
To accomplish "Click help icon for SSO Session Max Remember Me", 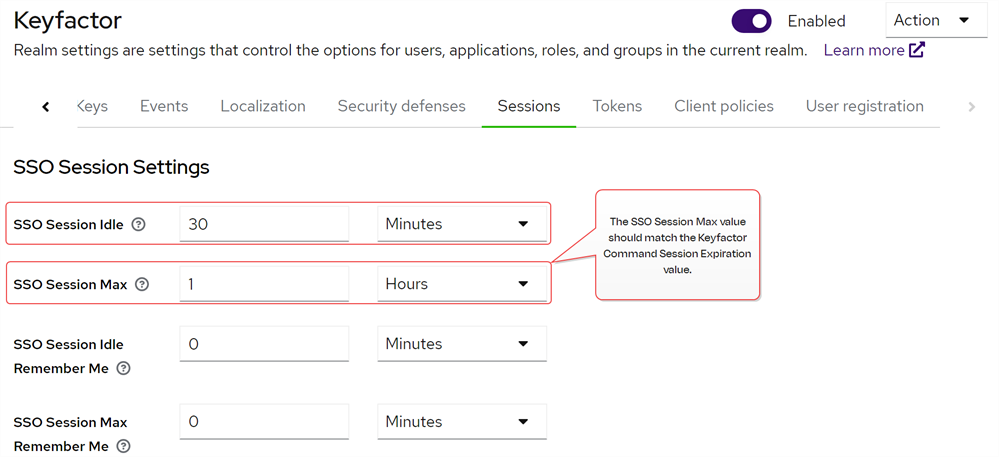I will tap(123, 447).
